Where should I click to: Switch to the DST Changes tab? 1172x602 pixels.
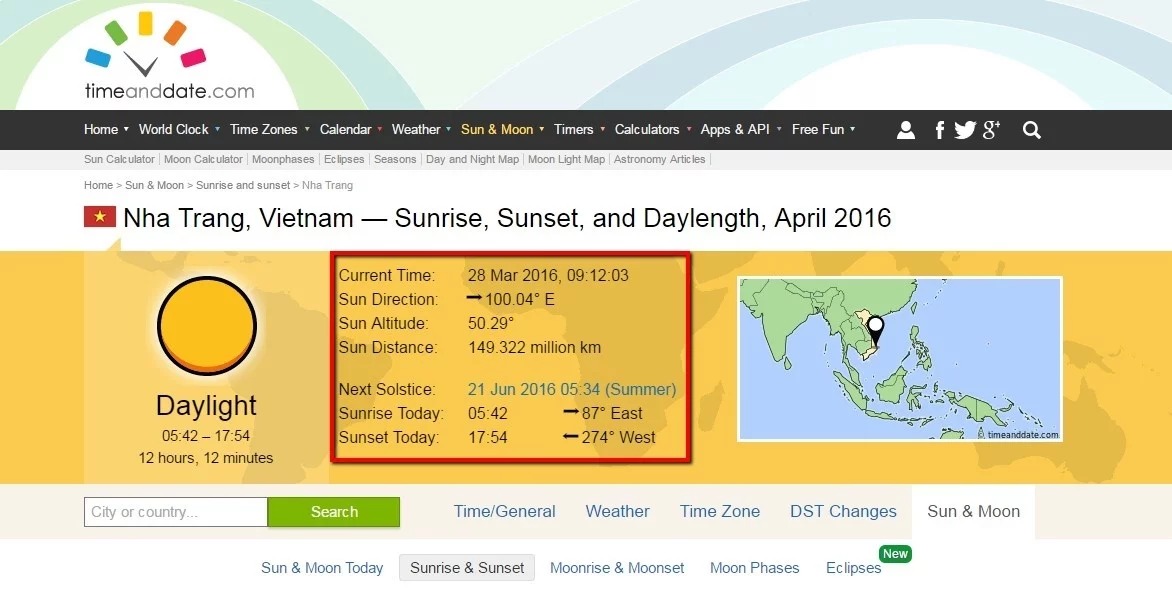pos(843,511)
